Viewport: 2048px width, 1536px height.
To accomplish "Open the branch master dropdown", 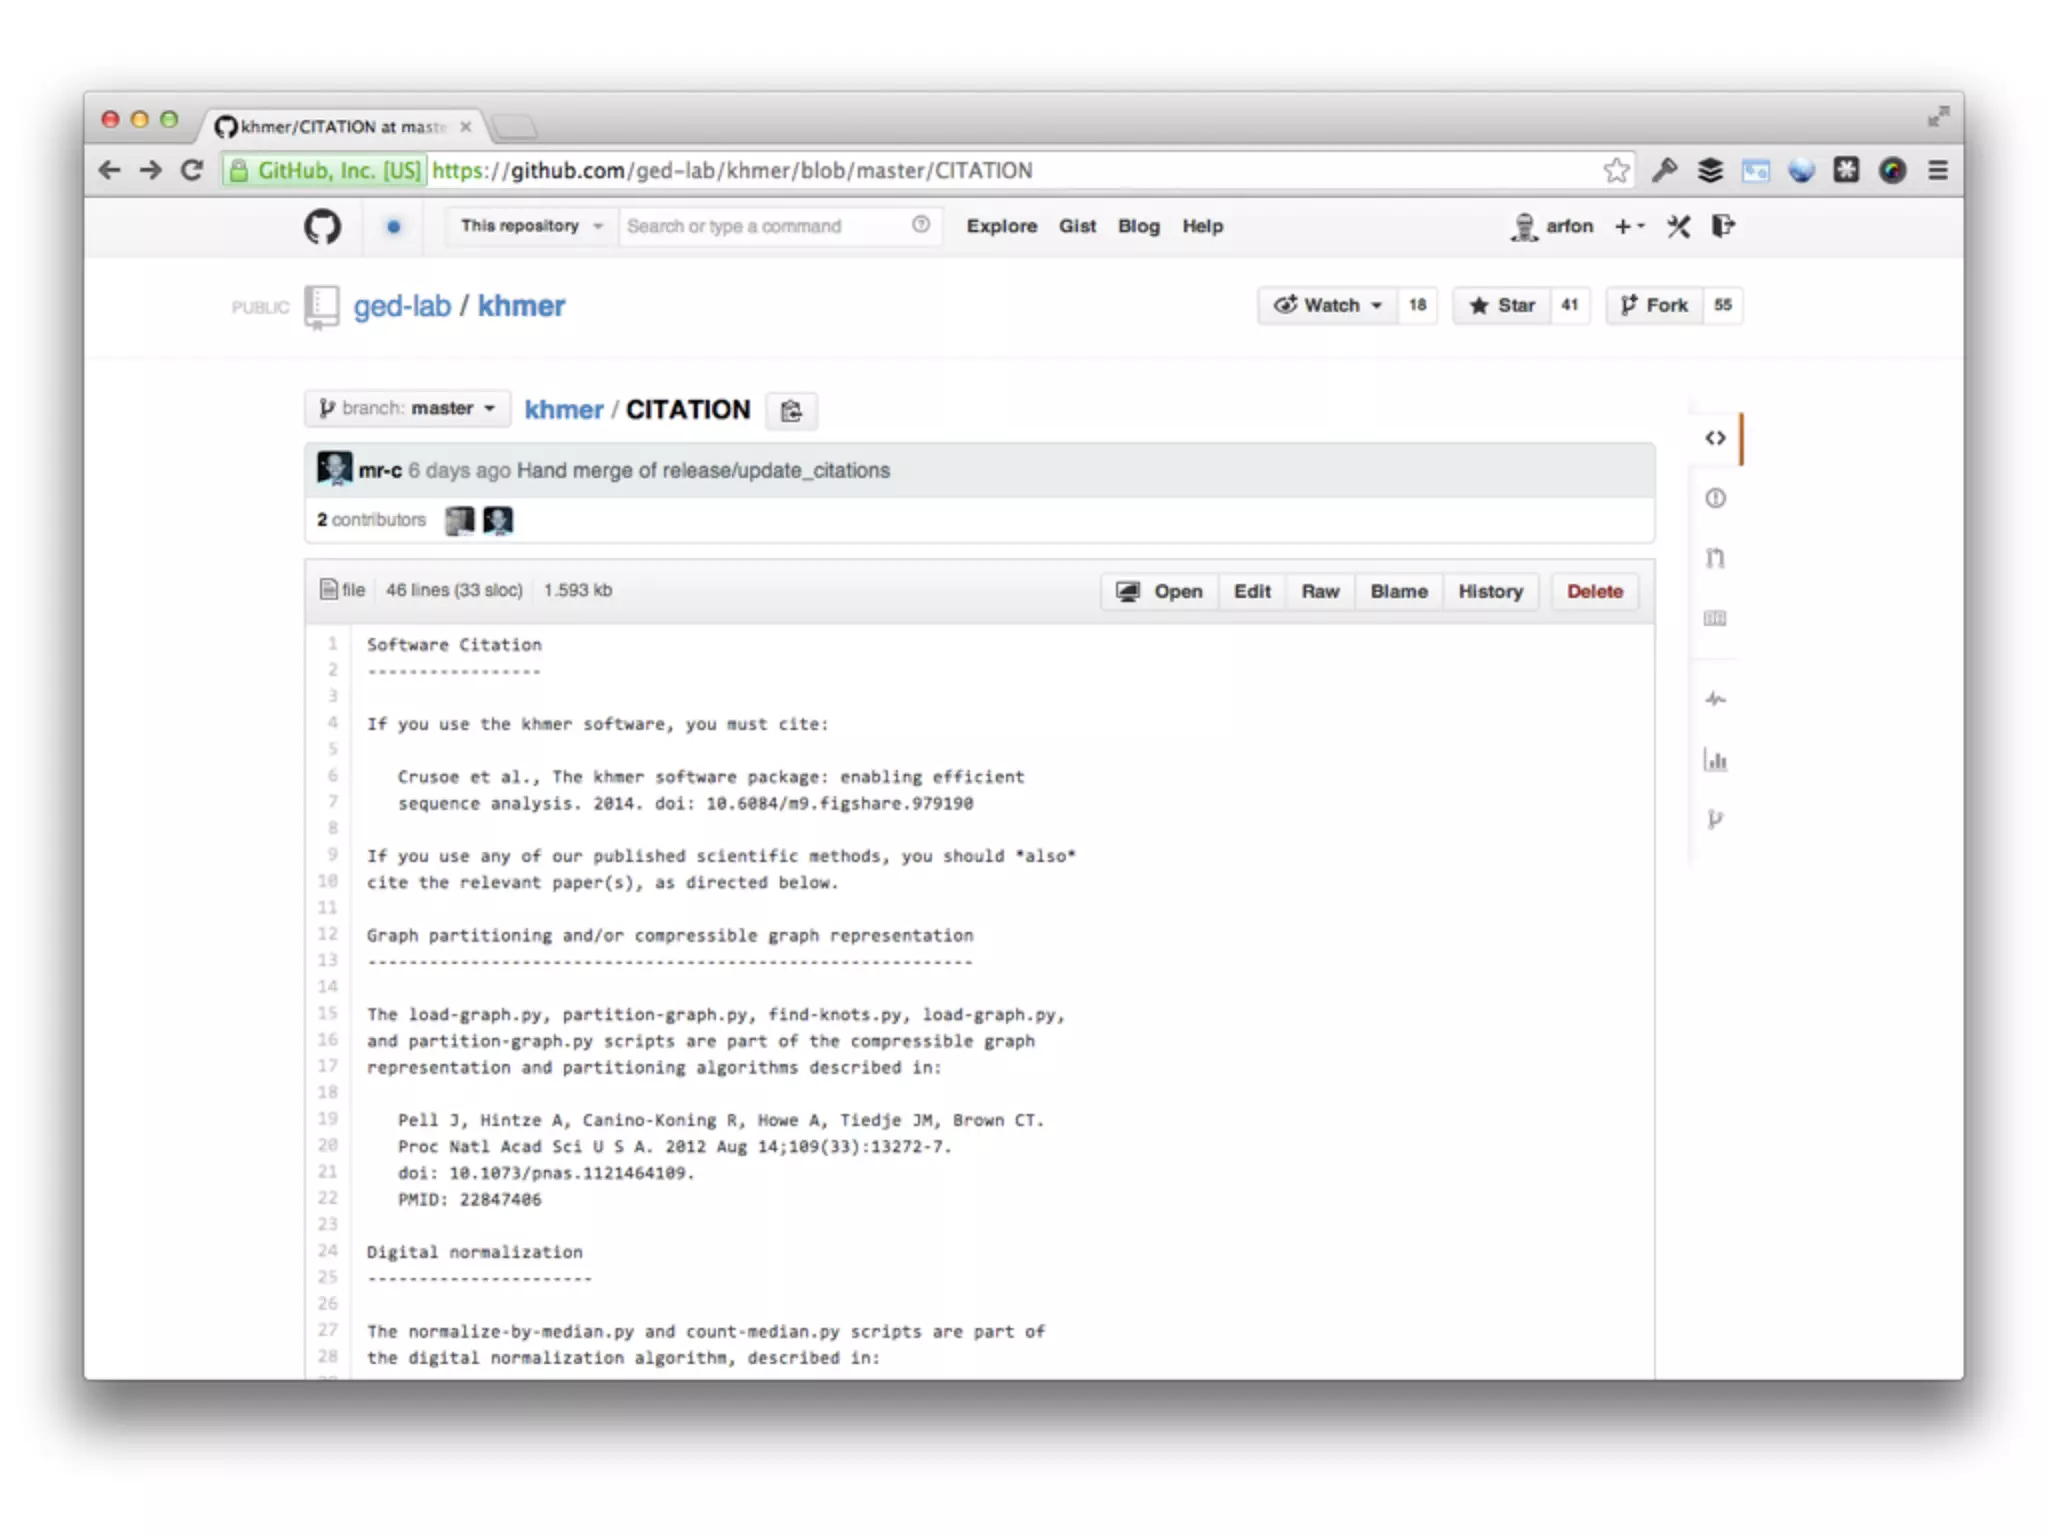I will click(407, 408).
